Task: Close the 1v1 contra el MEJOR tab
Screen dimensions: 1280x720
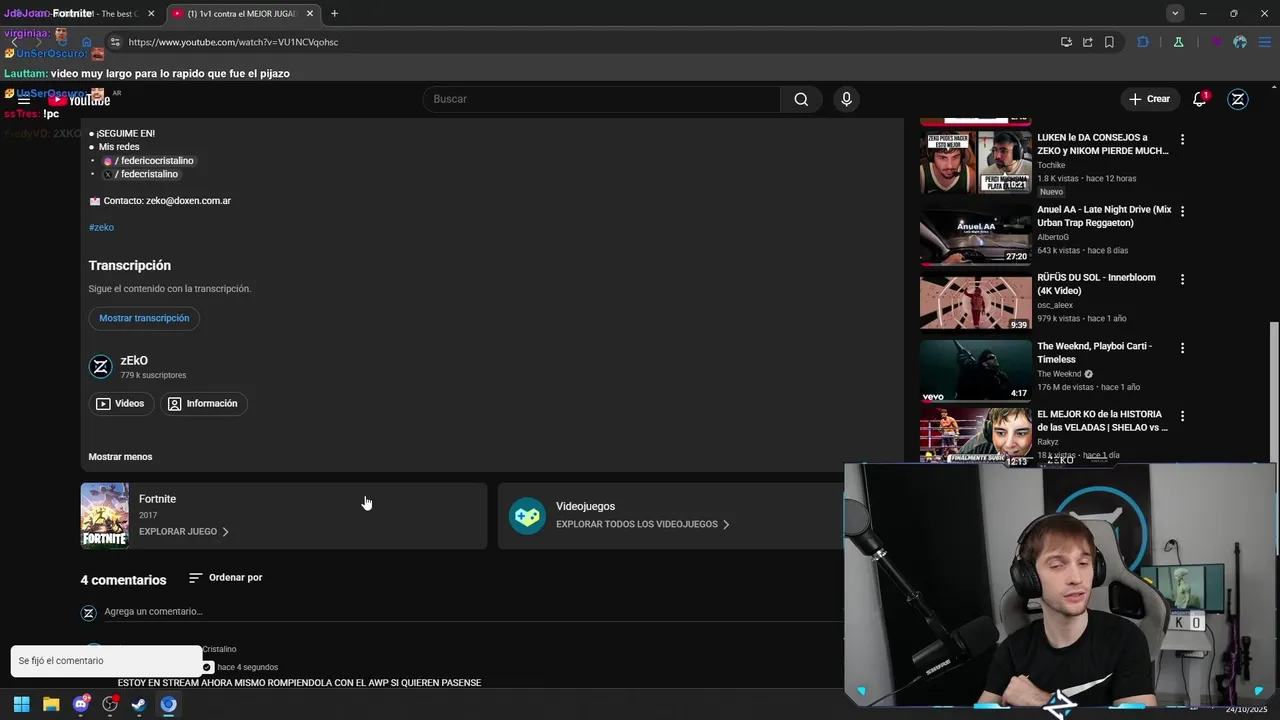Action: click(310, 13)
